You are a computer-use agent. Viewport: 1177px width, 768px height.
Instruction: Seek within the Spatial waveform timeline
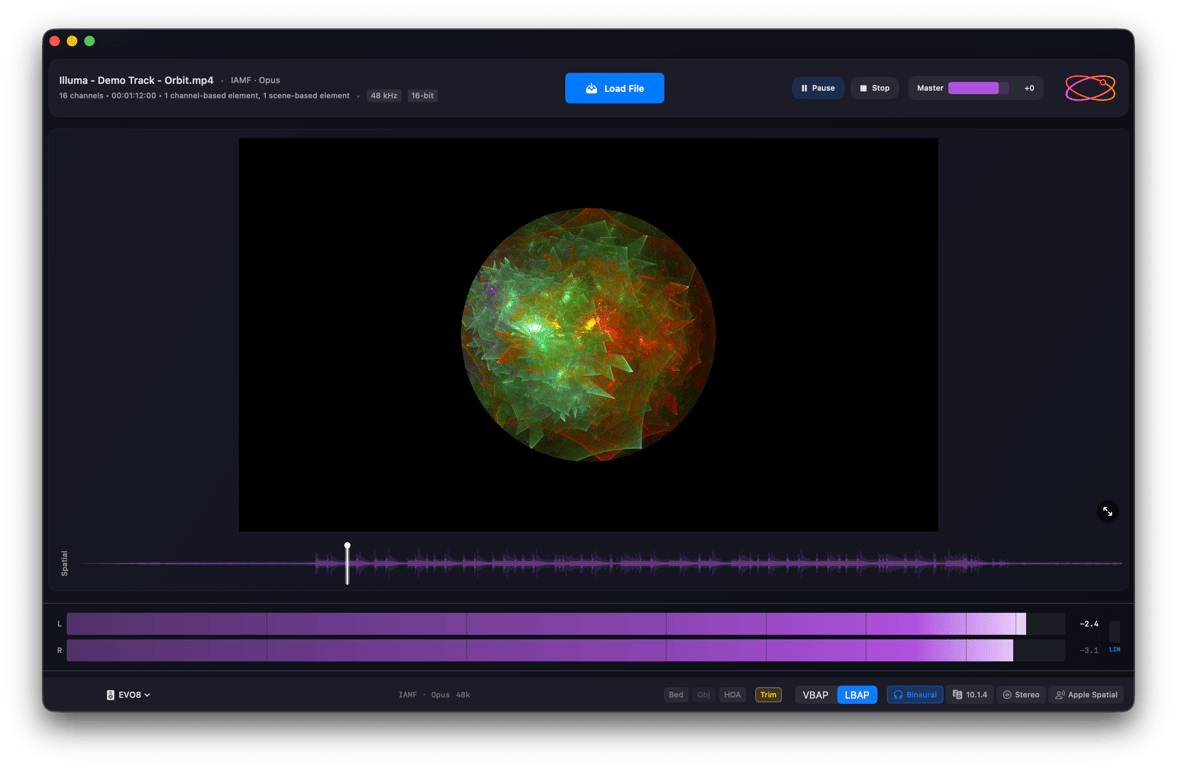pos(601,563)
